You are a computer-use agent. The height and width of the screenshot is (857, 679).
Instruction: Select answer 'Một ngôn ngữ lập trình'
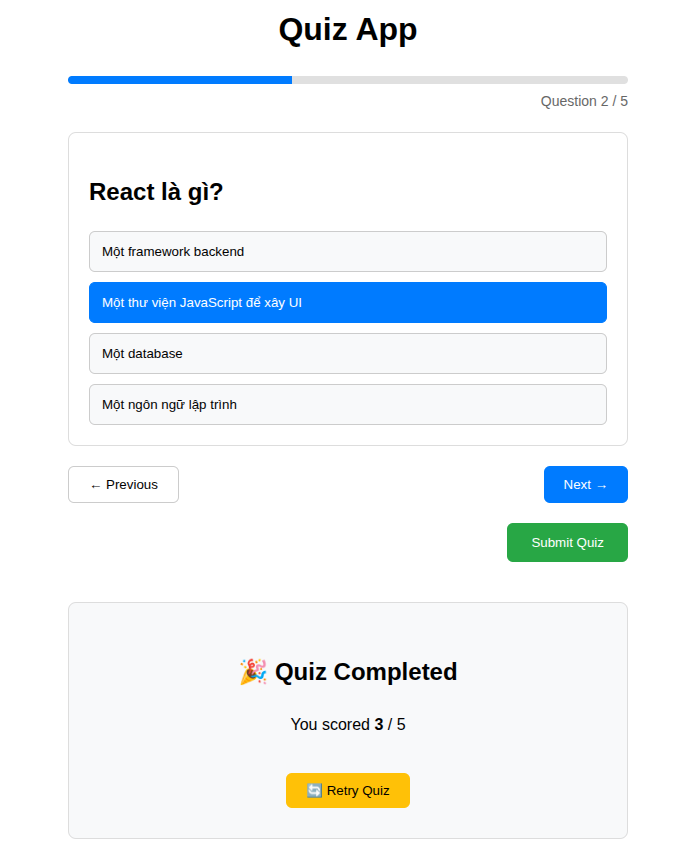click(347, 404)
